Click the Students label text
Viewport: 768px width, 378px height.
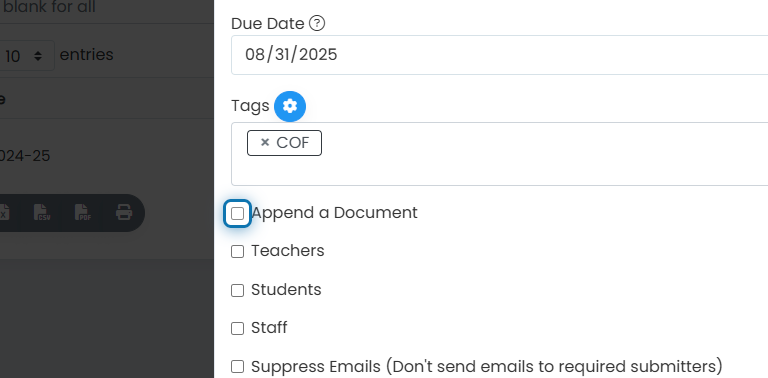(286, 290)
